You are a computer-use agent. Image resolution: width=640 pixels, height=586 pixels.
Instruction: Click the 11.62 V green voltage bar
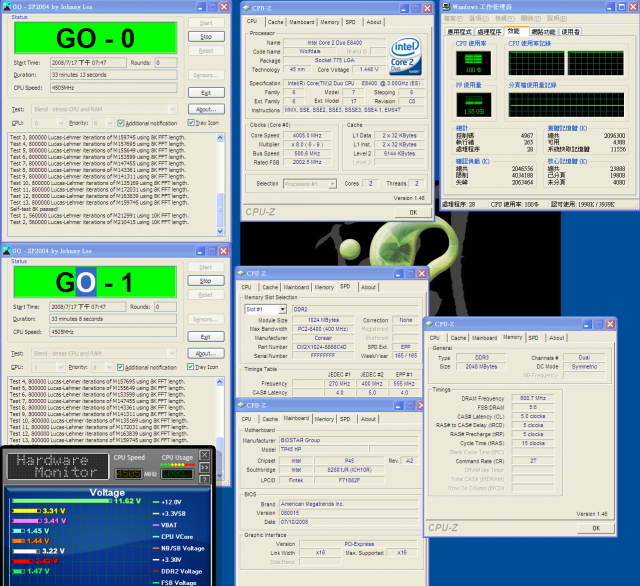coord(62,501)
